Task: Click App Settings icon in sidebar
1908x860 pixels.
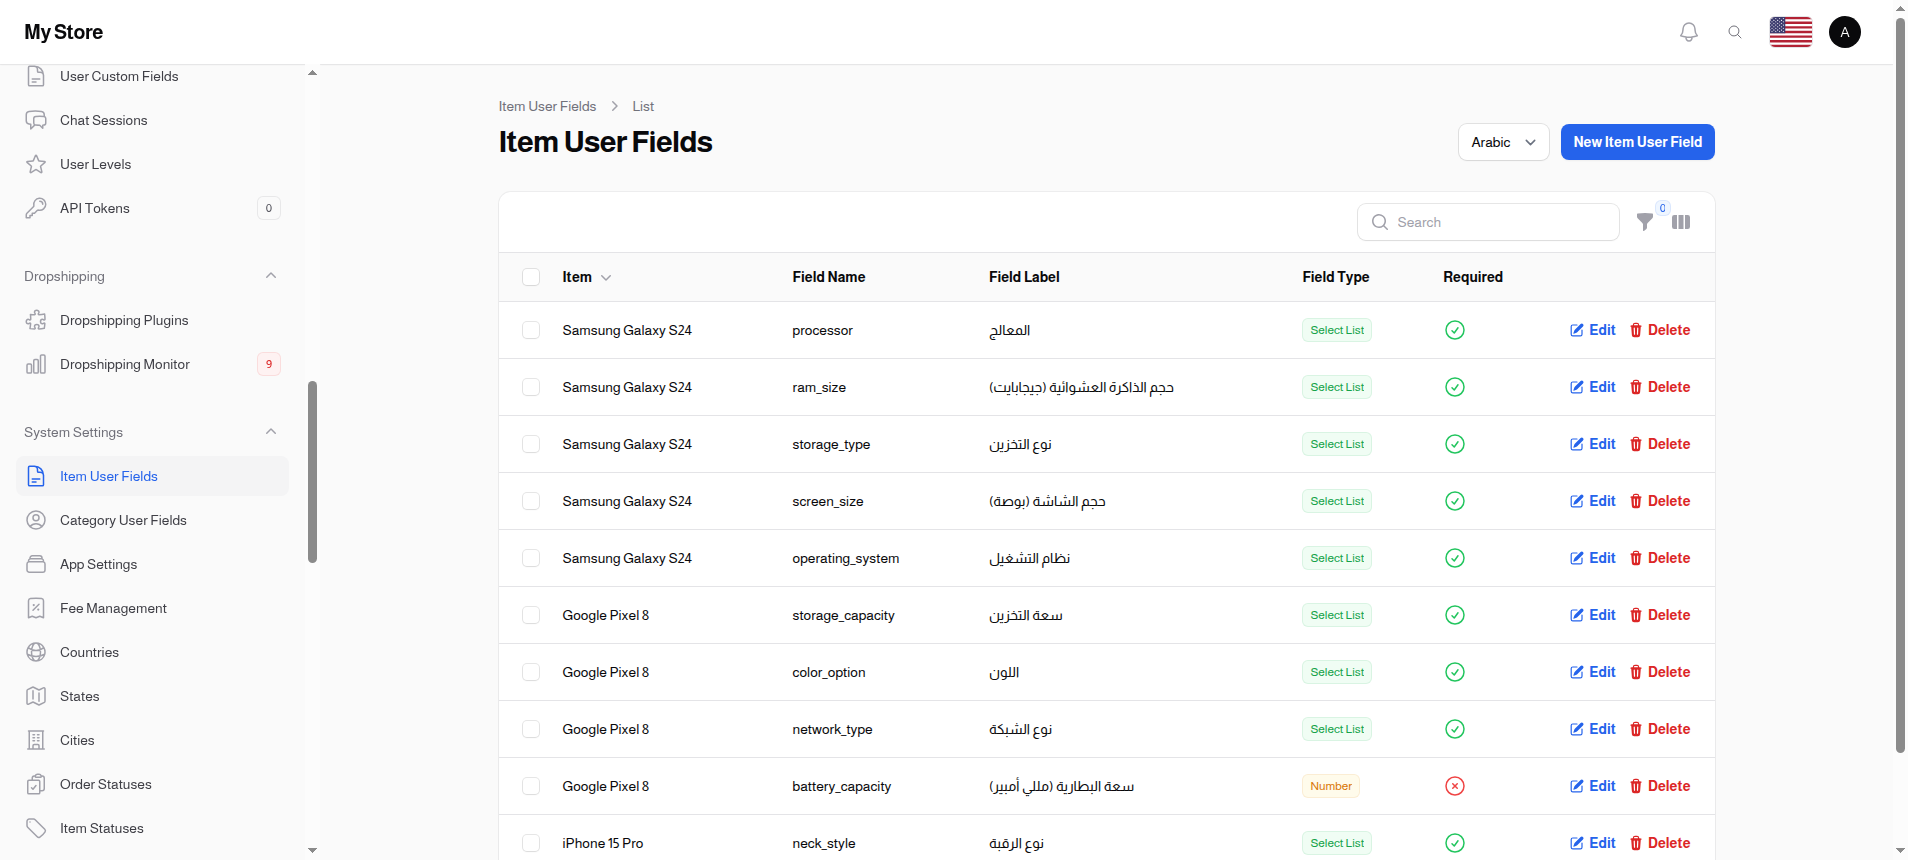Action: [x=36, y=564]
